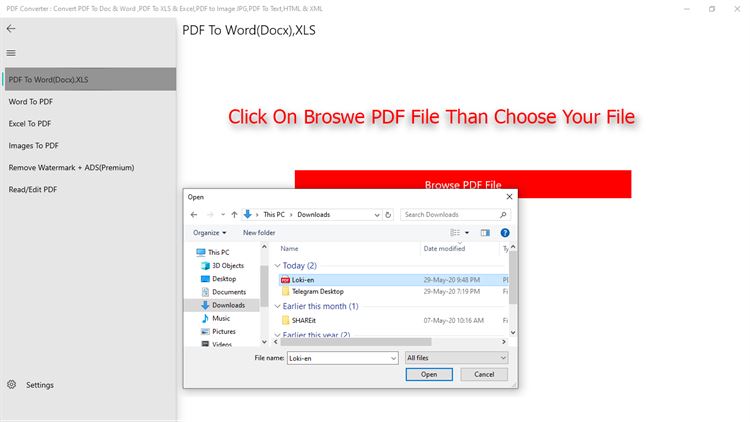This screenshot has width=750, height=422.
Task: Close the Open file dialog
Action: 509,197
